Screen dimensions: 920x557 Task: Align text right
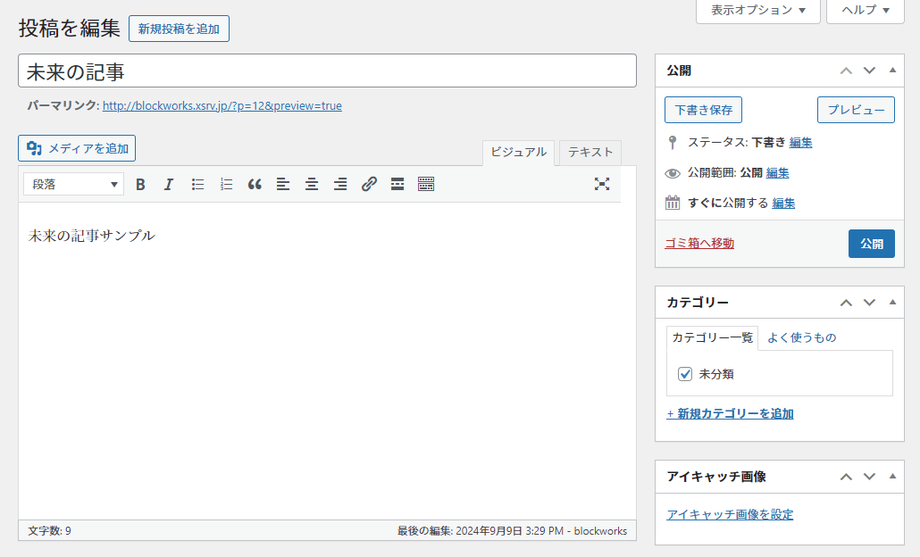[340, 184]
